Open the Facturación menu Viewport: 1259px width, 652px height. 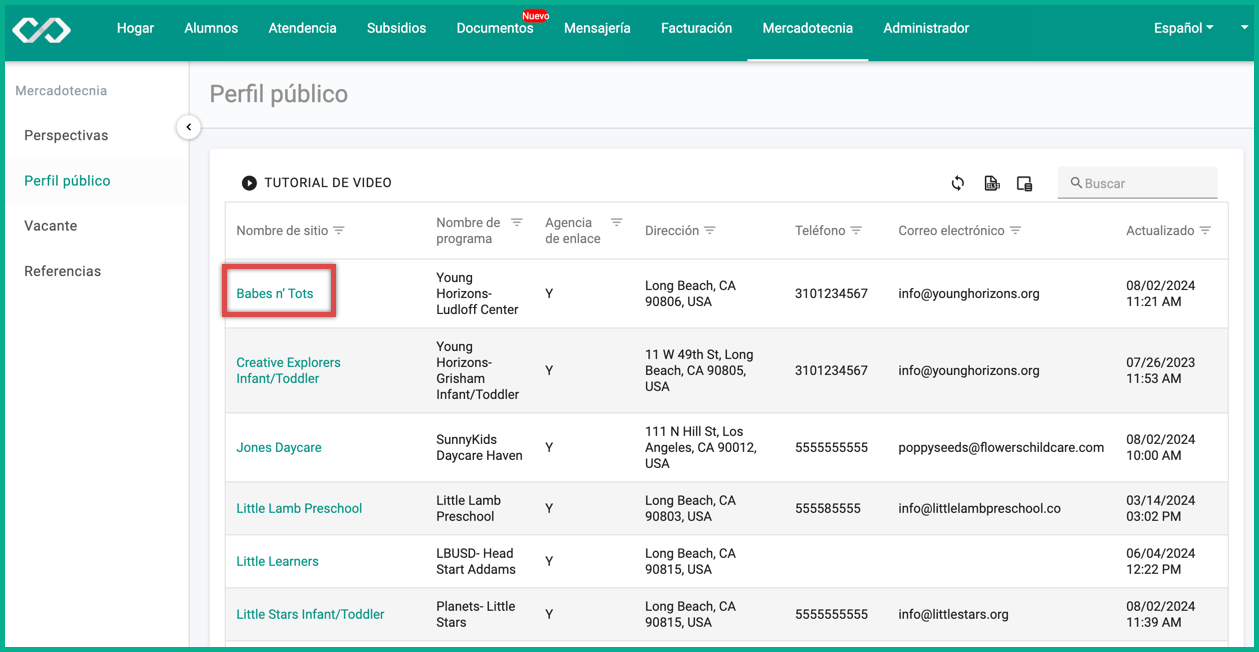click(696, 28)
